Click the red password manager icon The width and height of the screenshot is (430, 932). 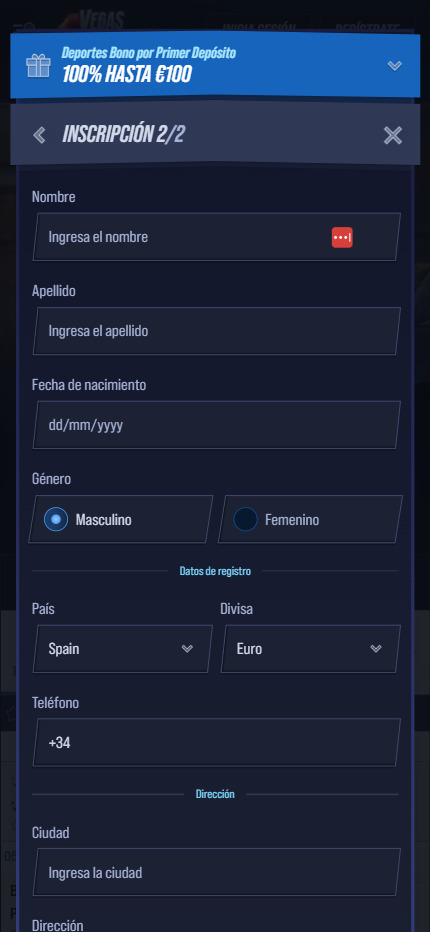[x=342, y=237]
